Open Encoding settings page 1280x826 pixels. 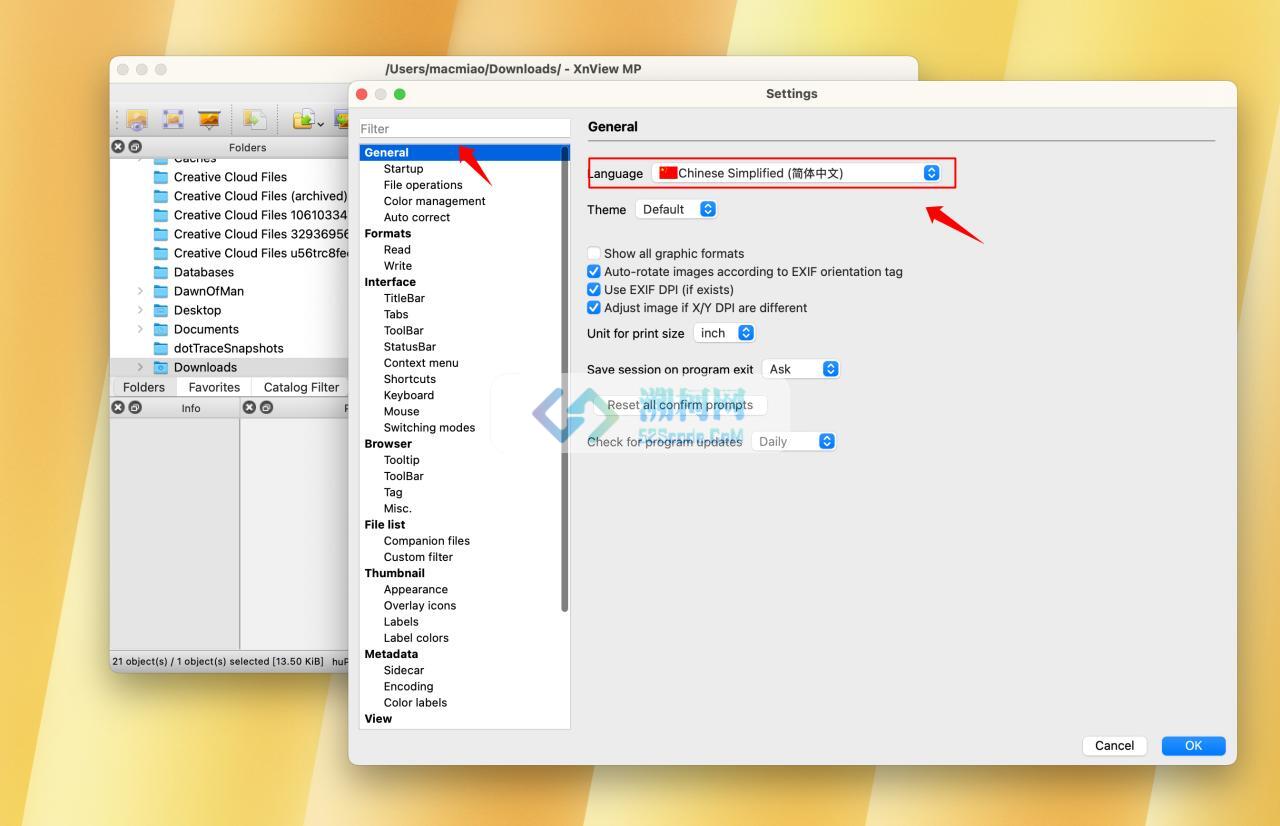[408, 686]
